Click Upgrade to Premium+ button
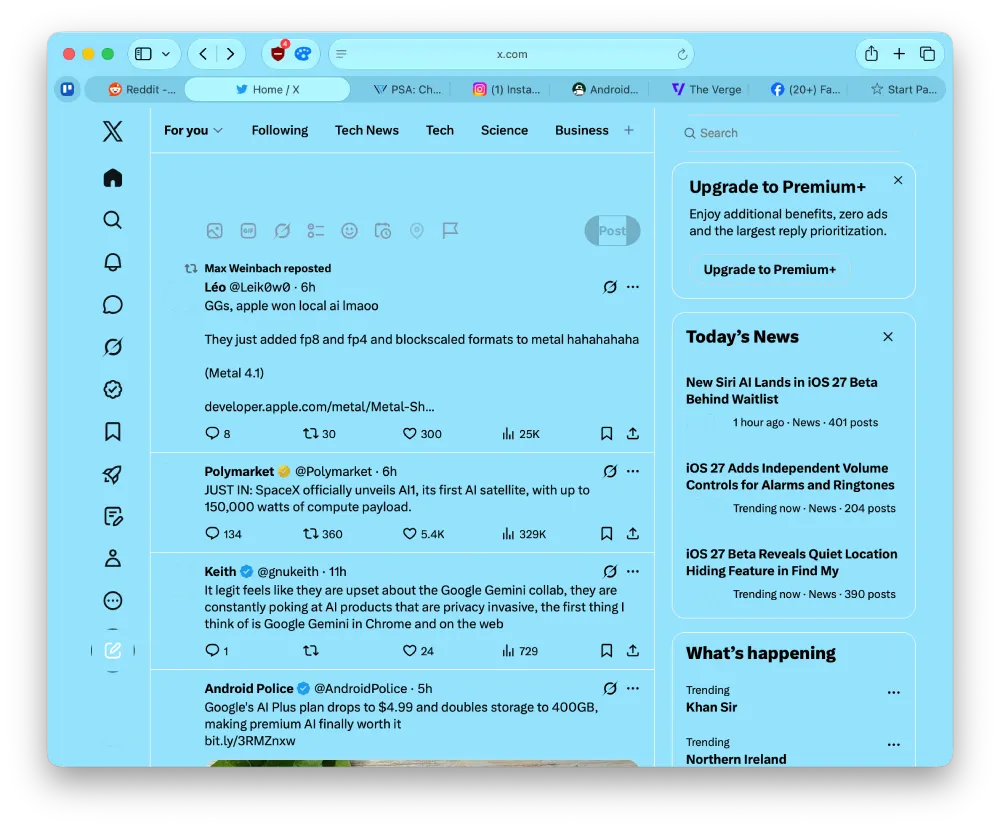The image size is (1000, 829). [770, 270]
